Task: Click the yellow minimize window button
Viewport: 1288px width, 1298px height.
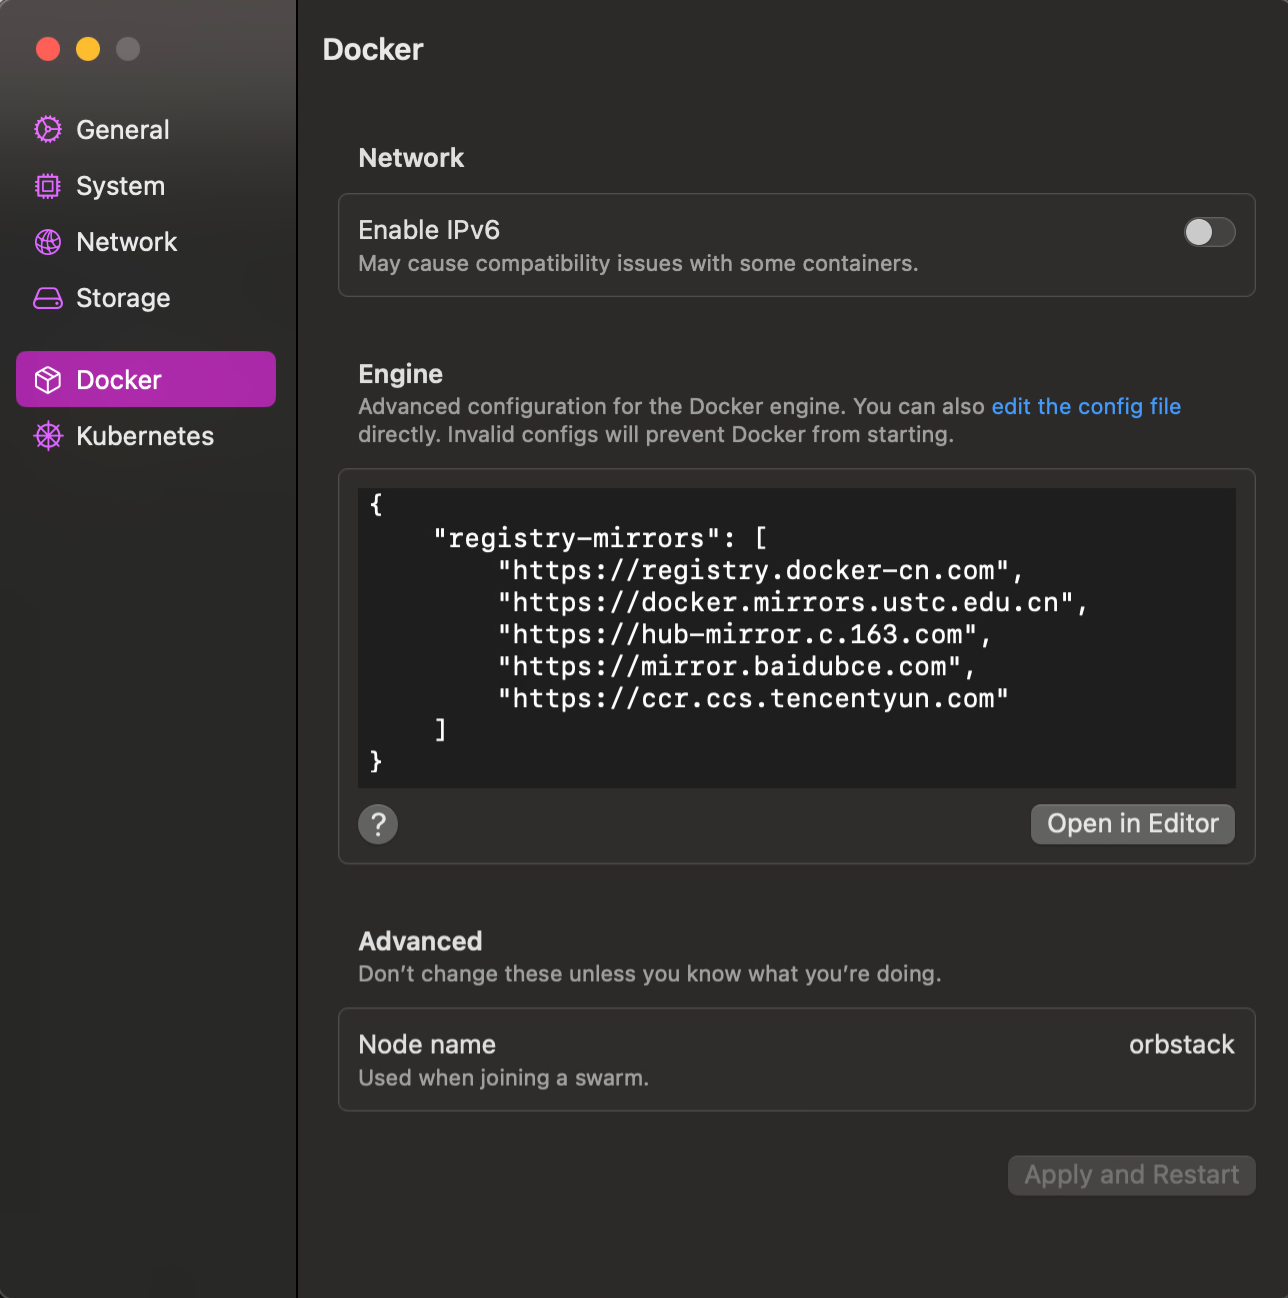Action: [88, 49]
